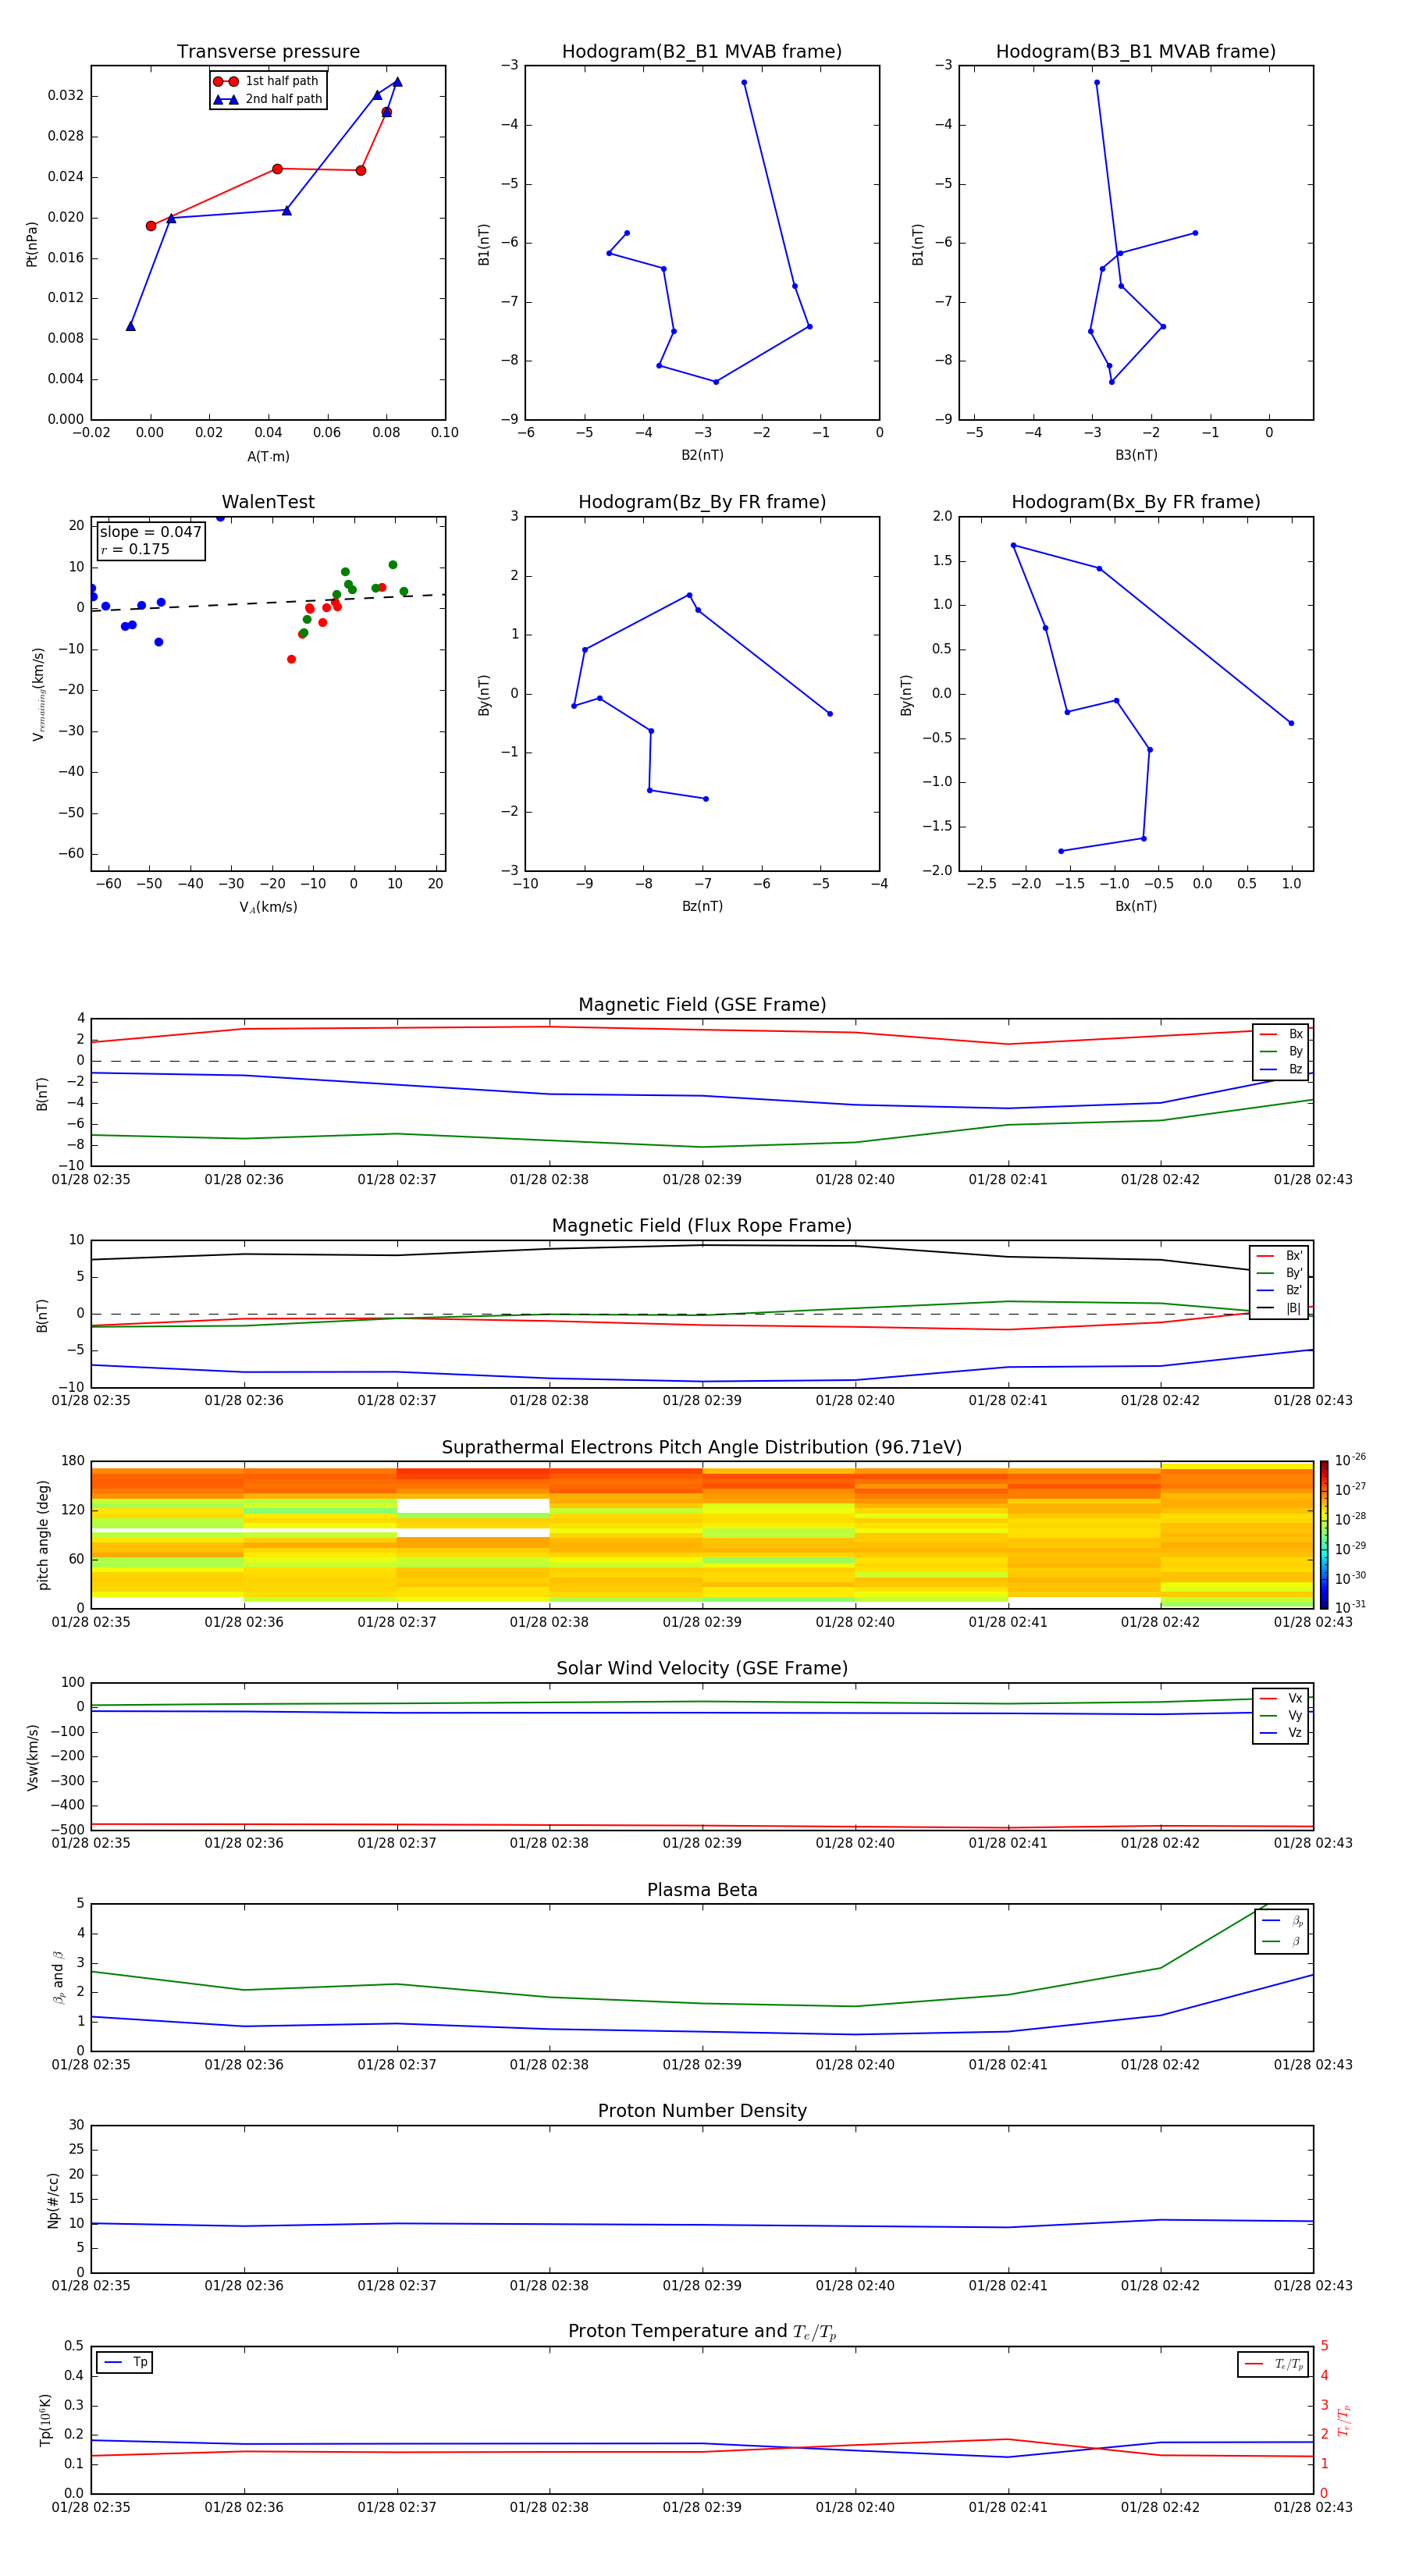This screenshot has width=1405, height=2576.
Task: Click 'Hodogram(Bx_By FR frame)' title
Action: pos(1136,502)
